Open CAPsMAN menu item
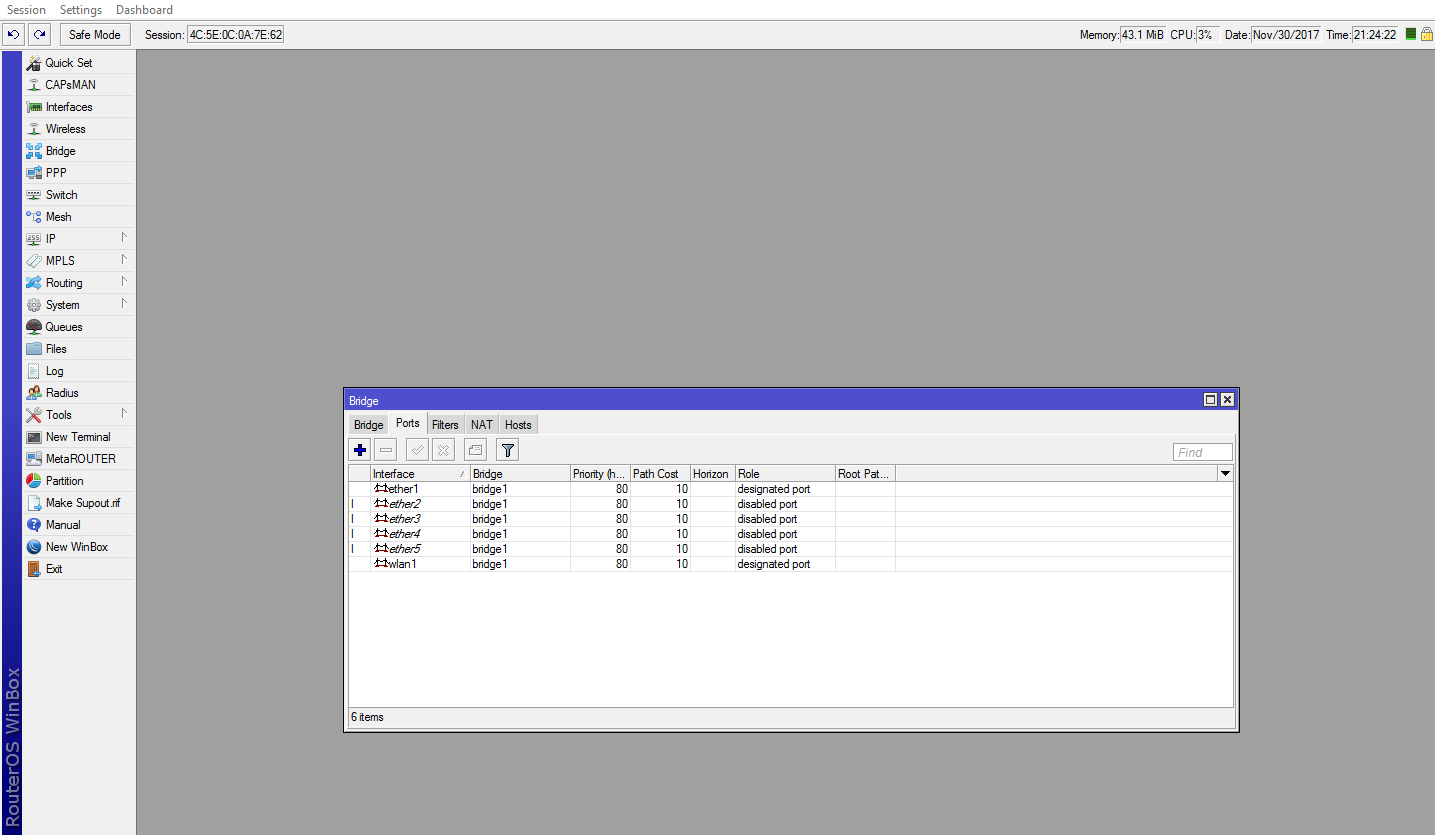The height and width of the screenshot is (835, 1435). pyautogui.click(x=79, y=85)
